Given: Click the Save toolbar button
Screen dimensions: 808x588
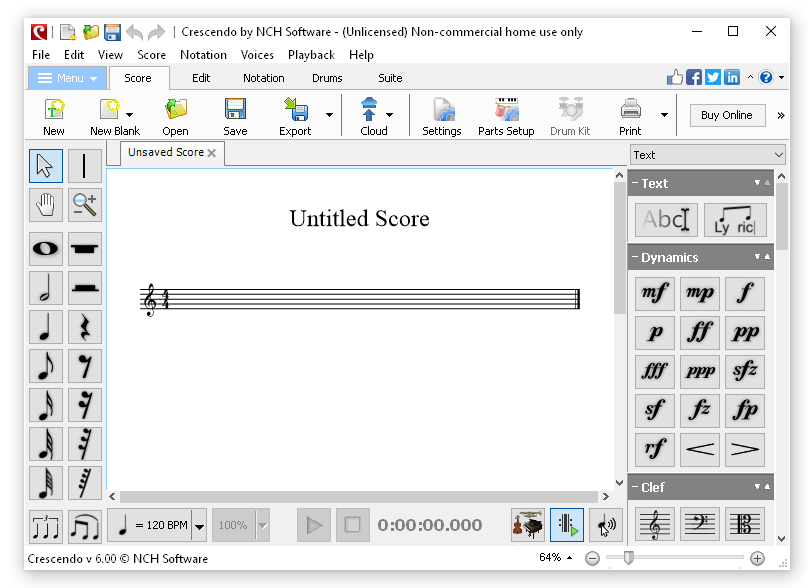Looking at the screenshot, I should click(235, 116).
